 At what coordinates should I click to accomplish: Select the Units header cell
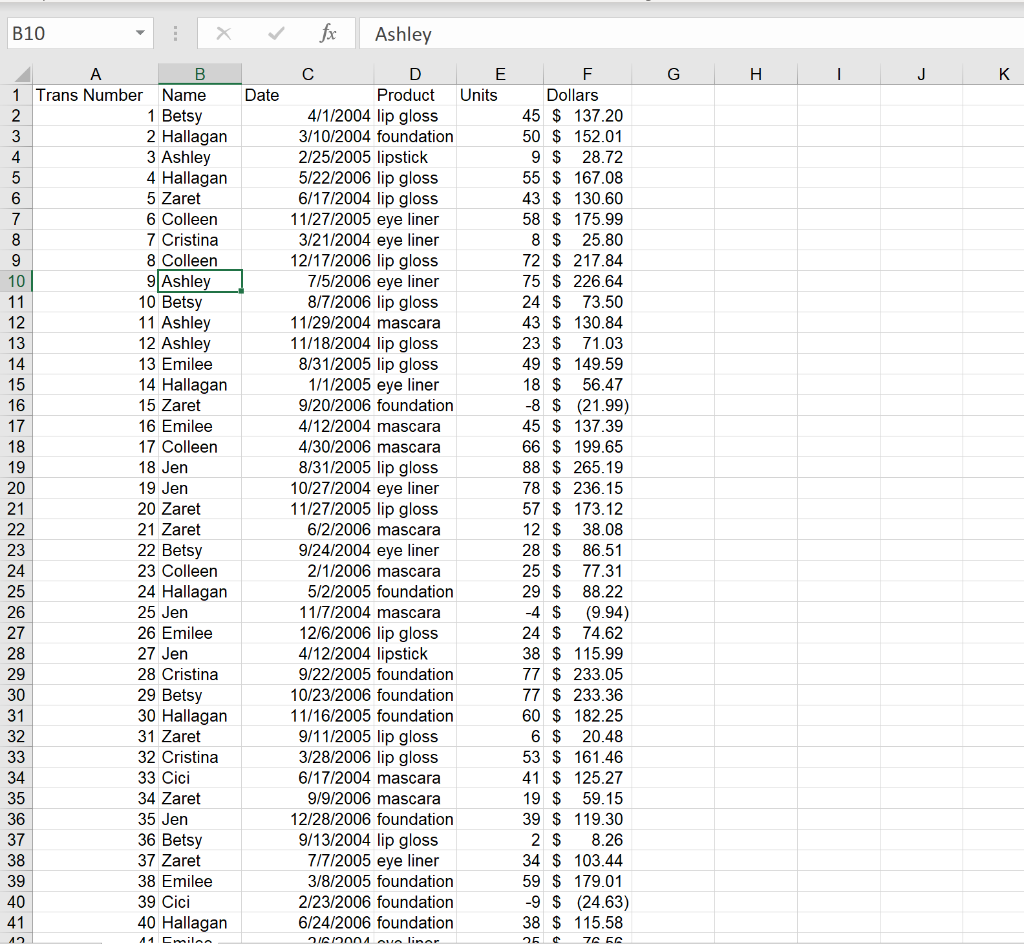(x=500, y=95)
